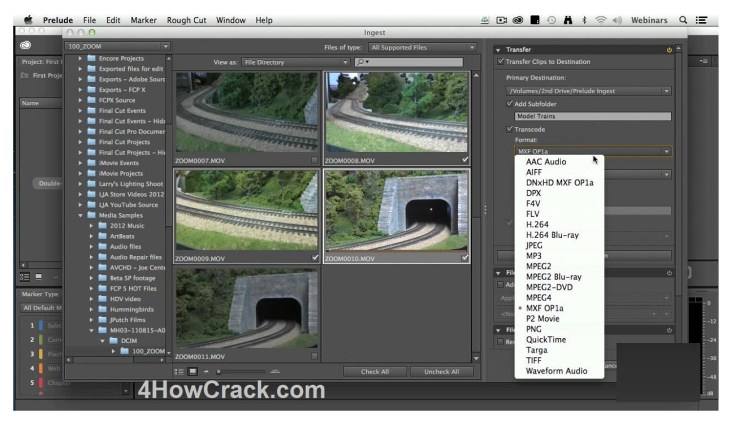Click the Creative Cloud icon in Prelude window

pos(25,45)
